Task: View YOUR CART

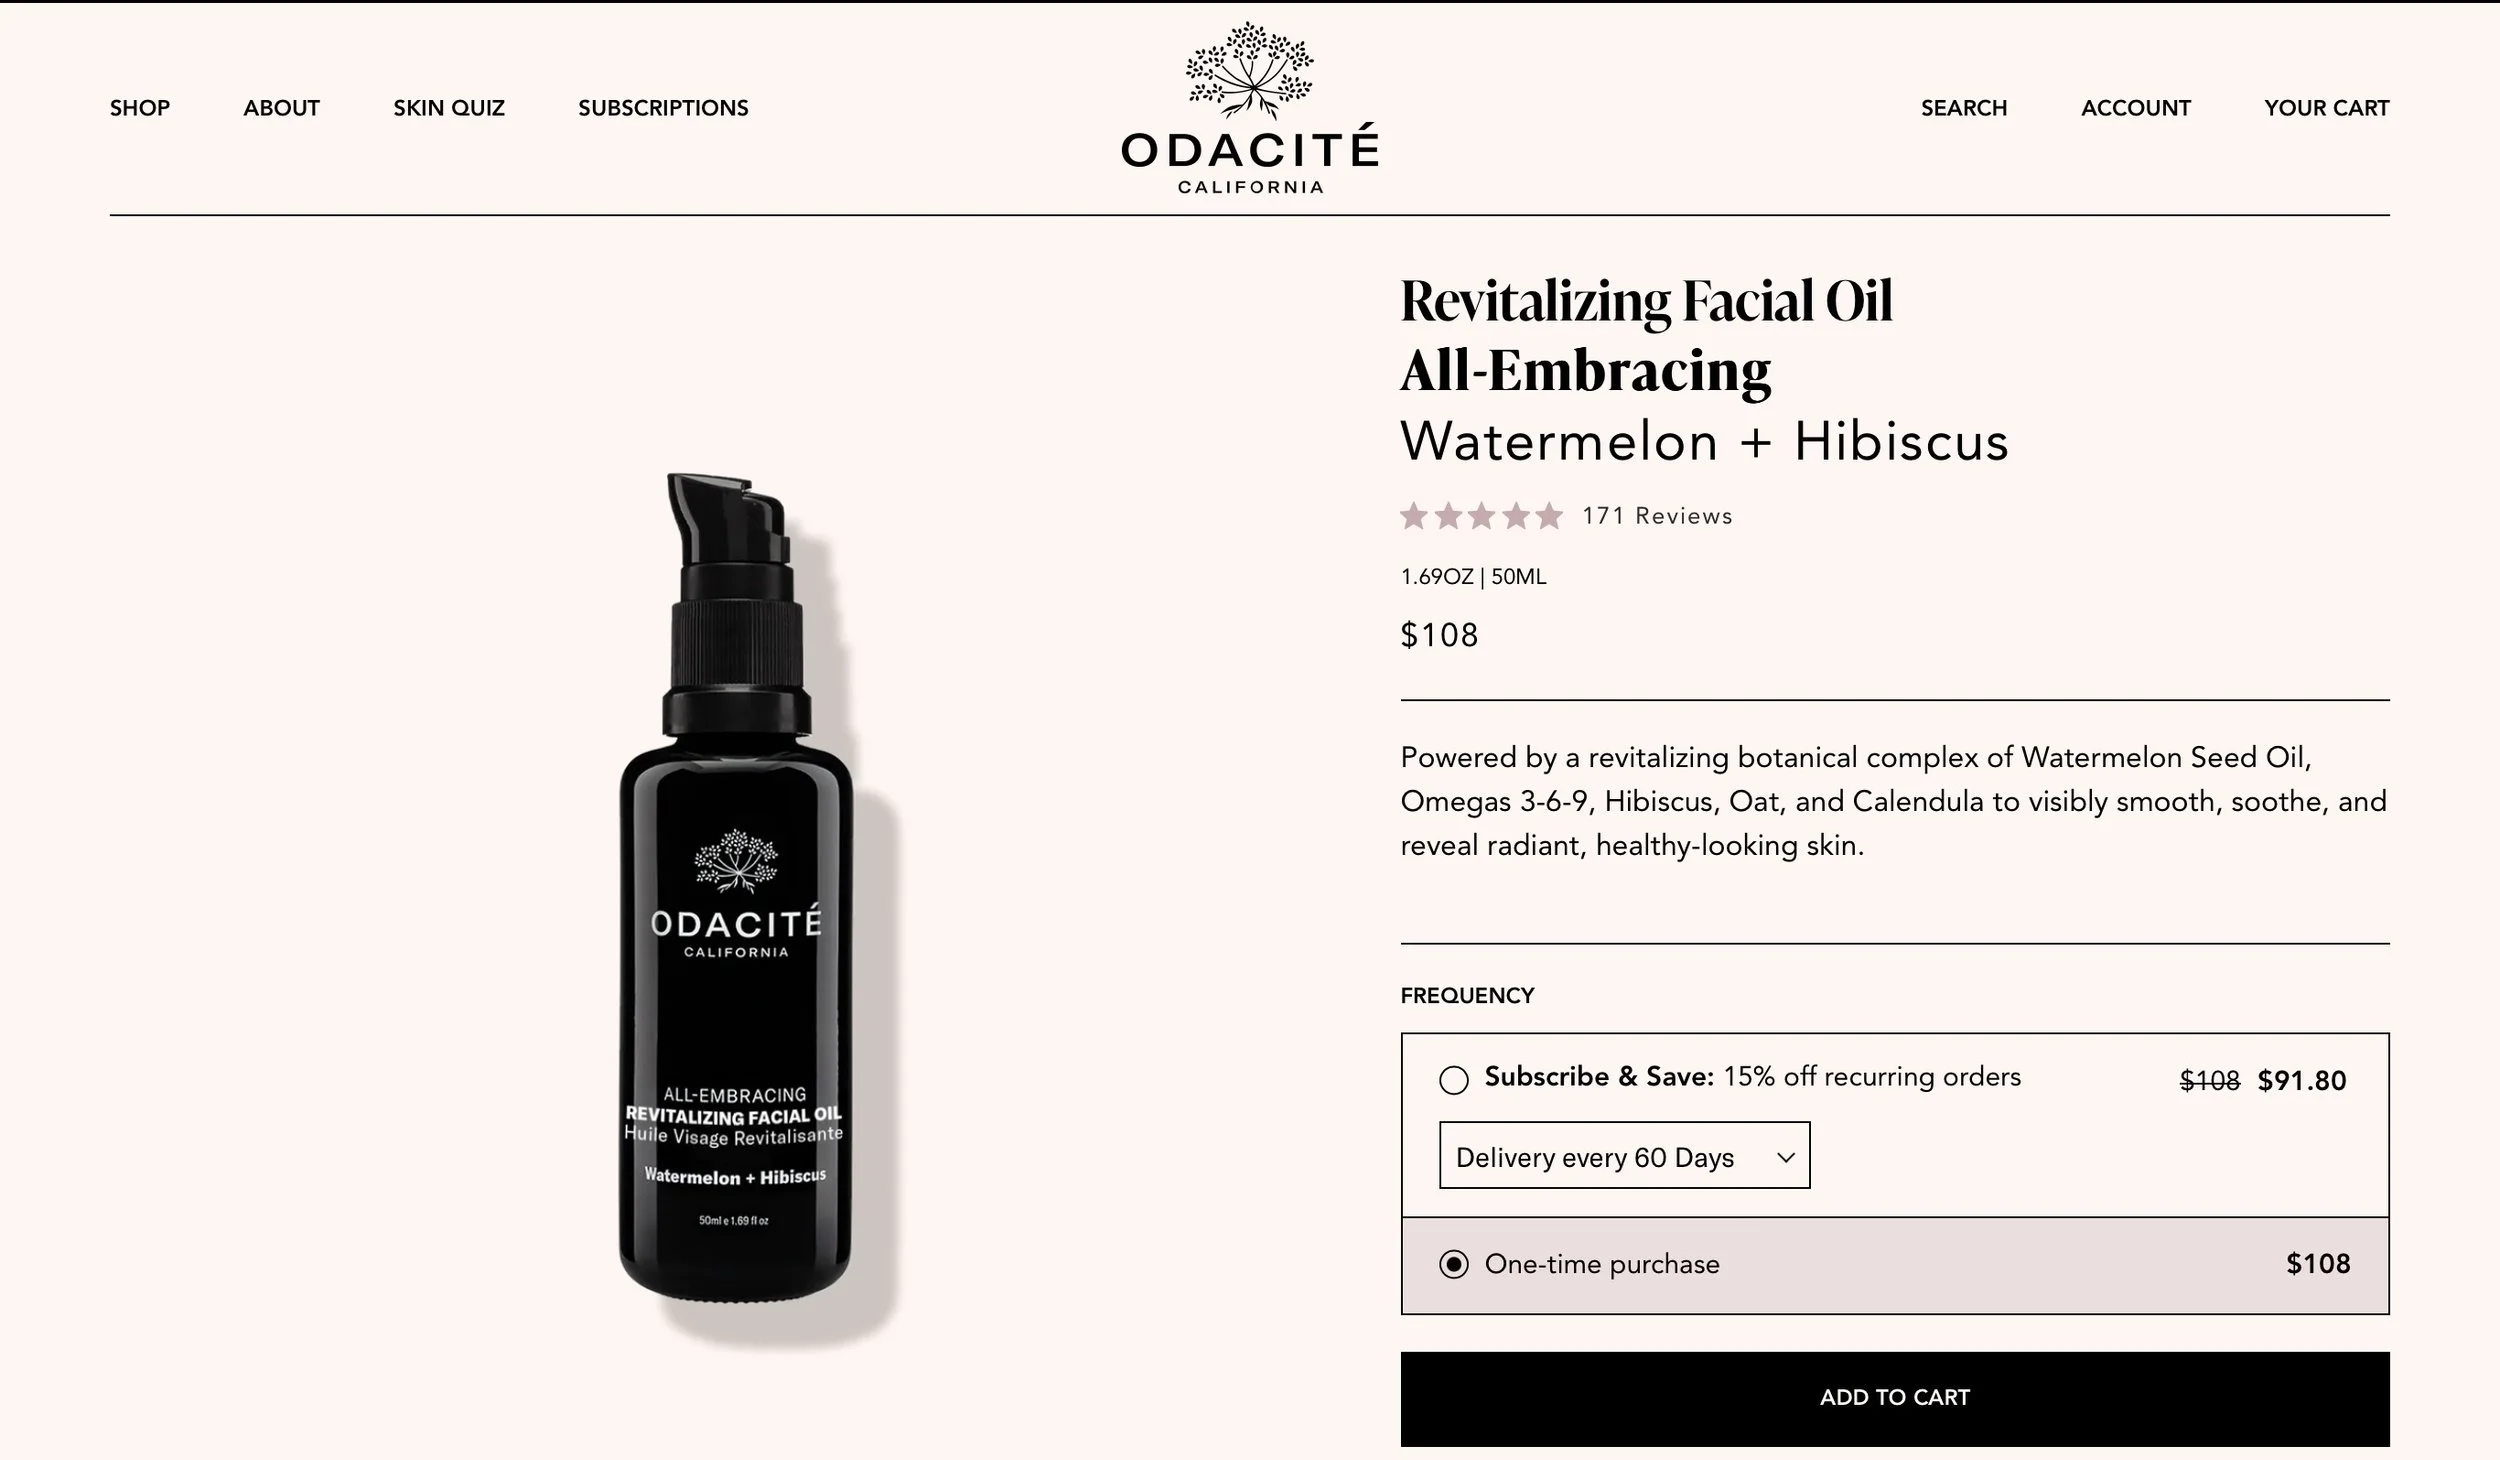Action: tap(2327, 108)
